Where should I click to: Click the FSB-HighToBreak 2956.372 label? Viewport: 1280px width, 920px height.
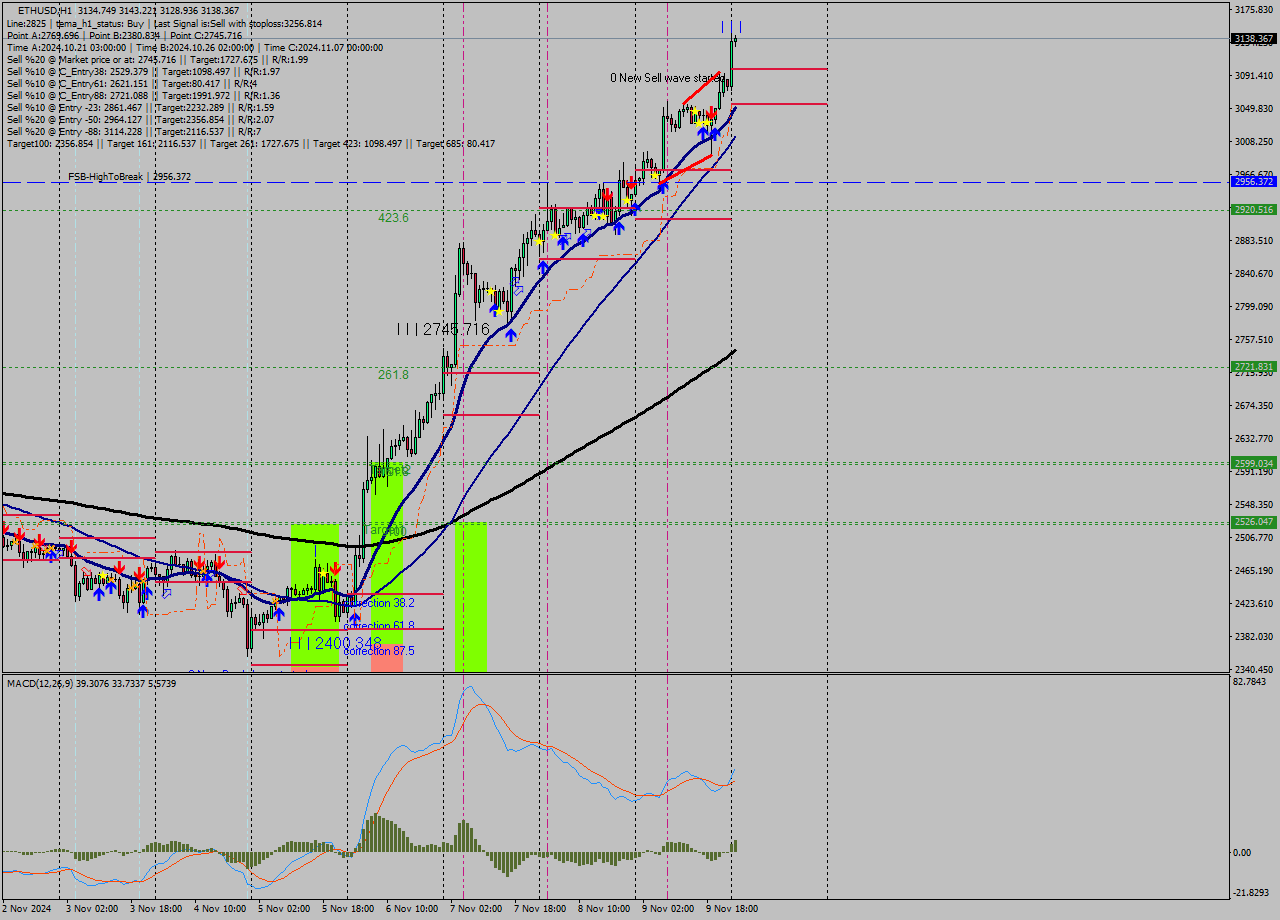click(129, 177)
